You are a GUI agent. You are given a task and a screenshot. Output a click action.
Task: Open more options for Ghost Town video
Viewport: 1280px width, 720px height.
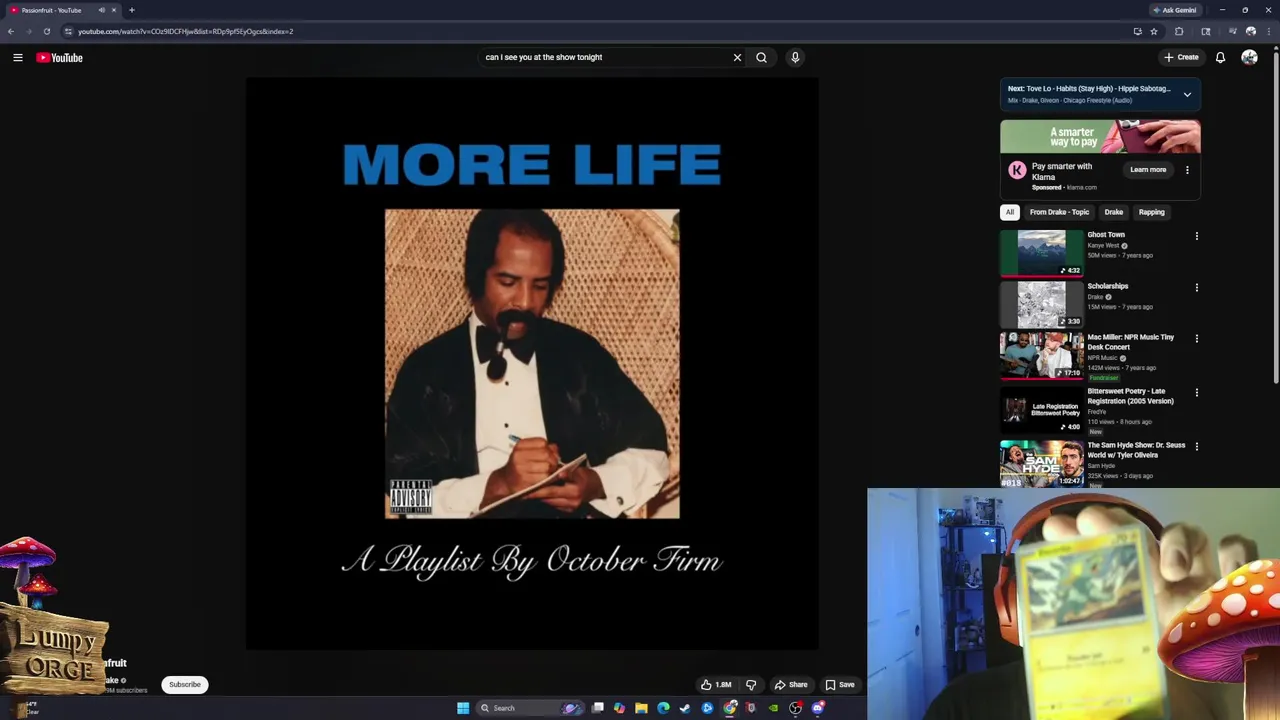click(1197, 237)
